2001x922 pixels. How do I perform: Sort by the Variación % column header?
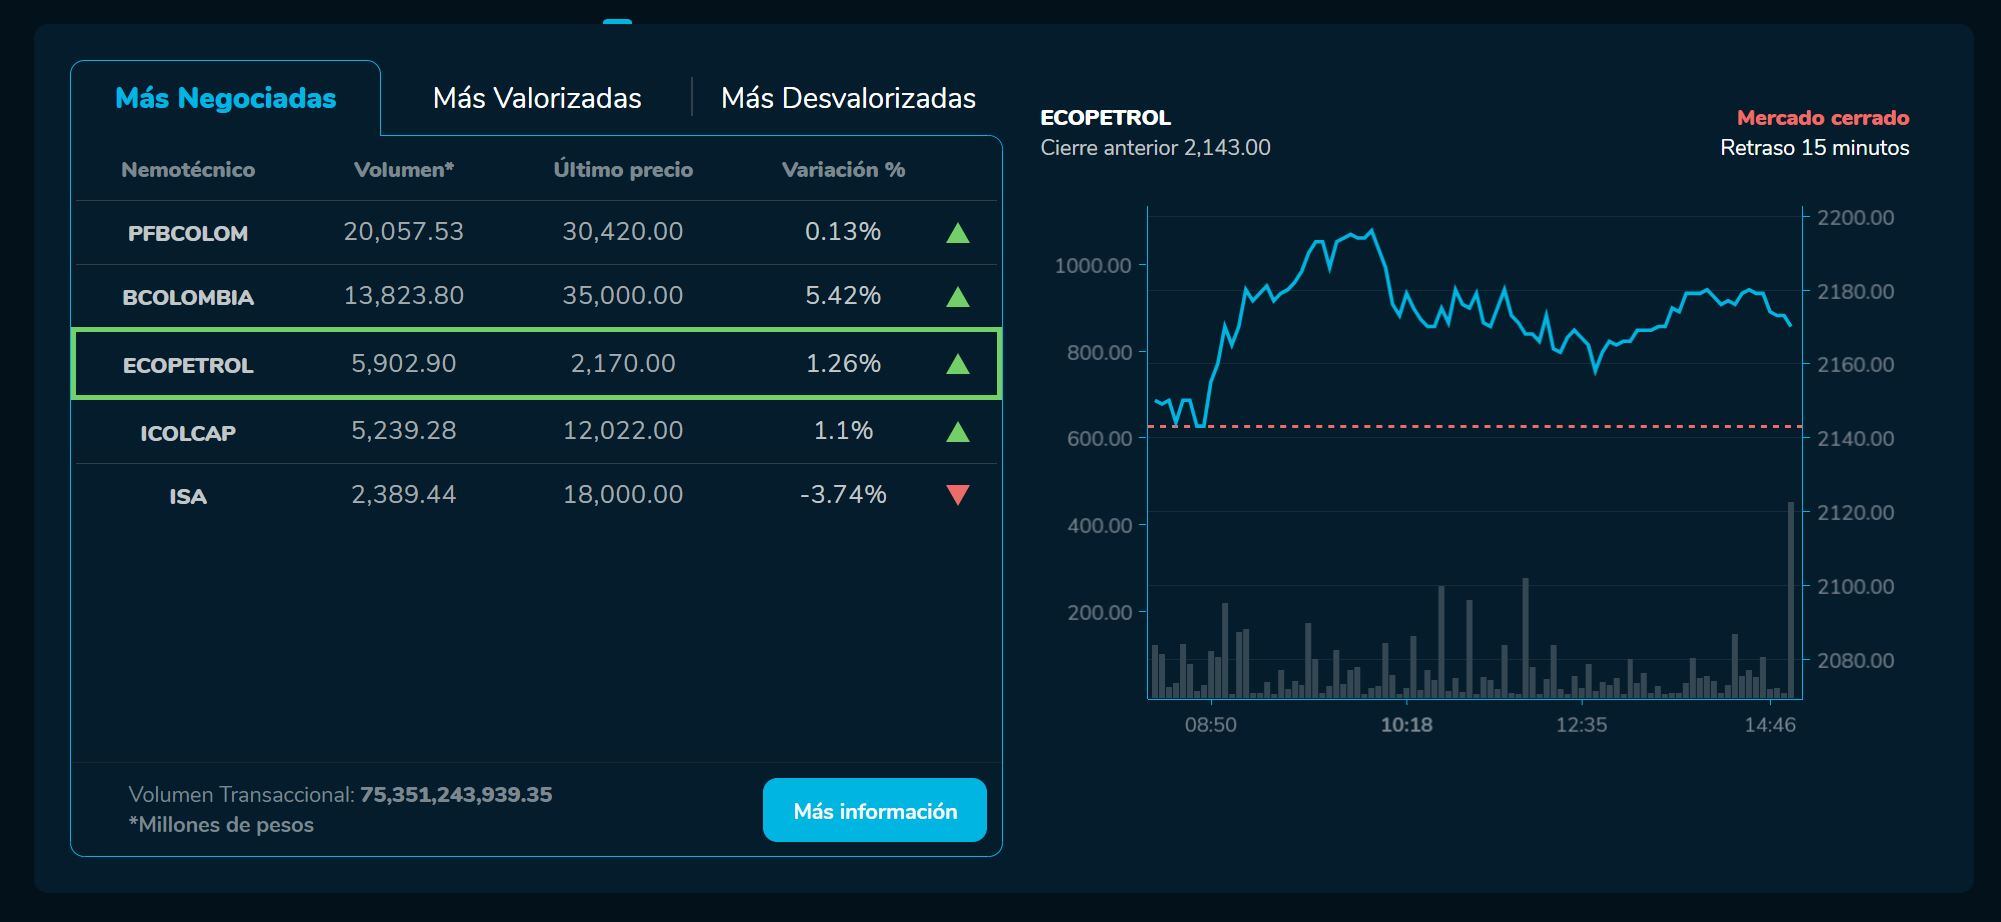[x=843, y=170]
